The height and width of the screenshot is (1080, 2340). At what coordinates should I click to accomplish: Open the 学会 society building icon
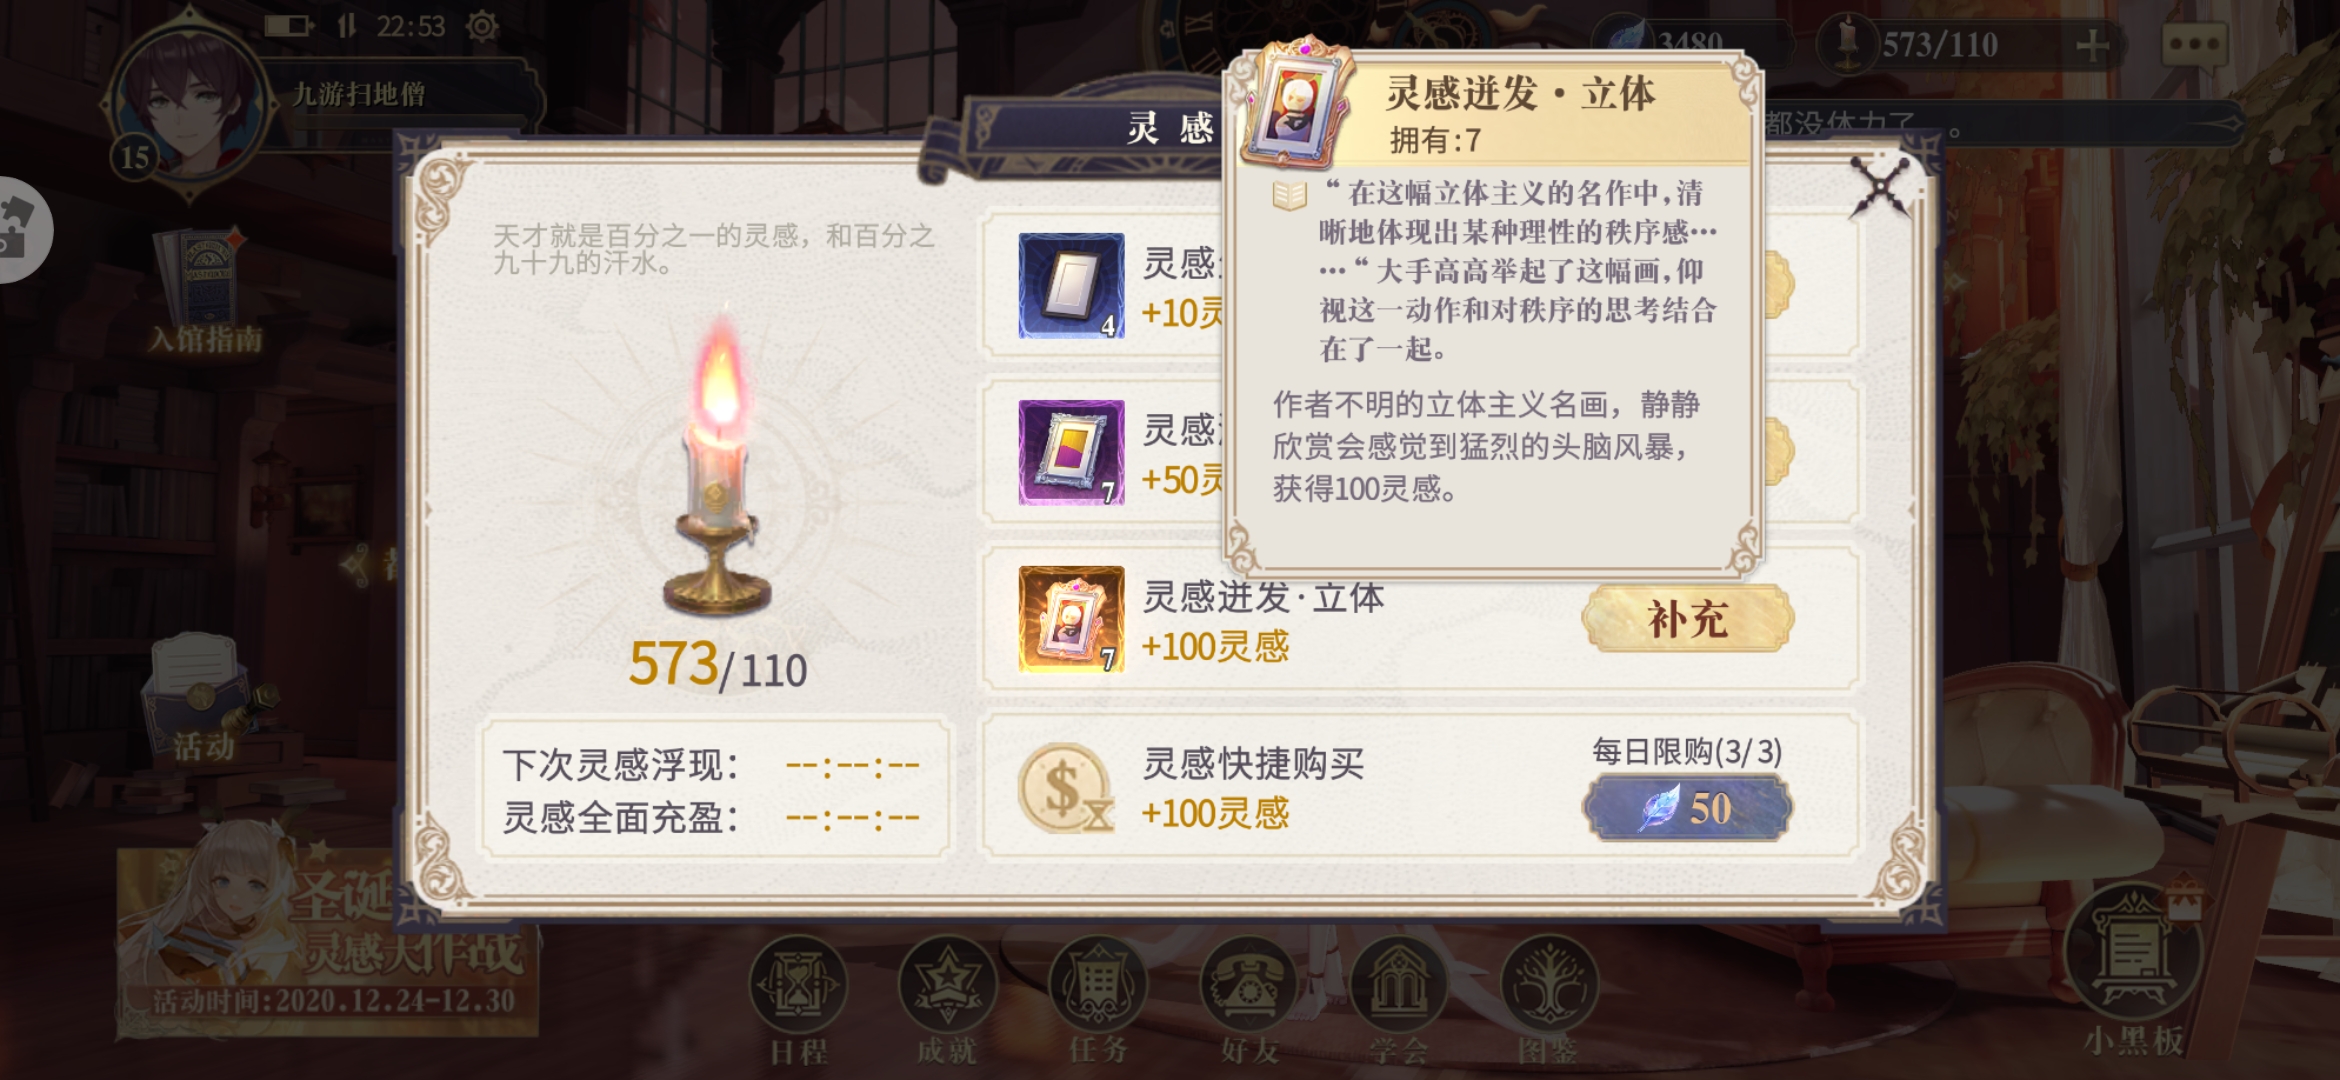click(1398, 986)
